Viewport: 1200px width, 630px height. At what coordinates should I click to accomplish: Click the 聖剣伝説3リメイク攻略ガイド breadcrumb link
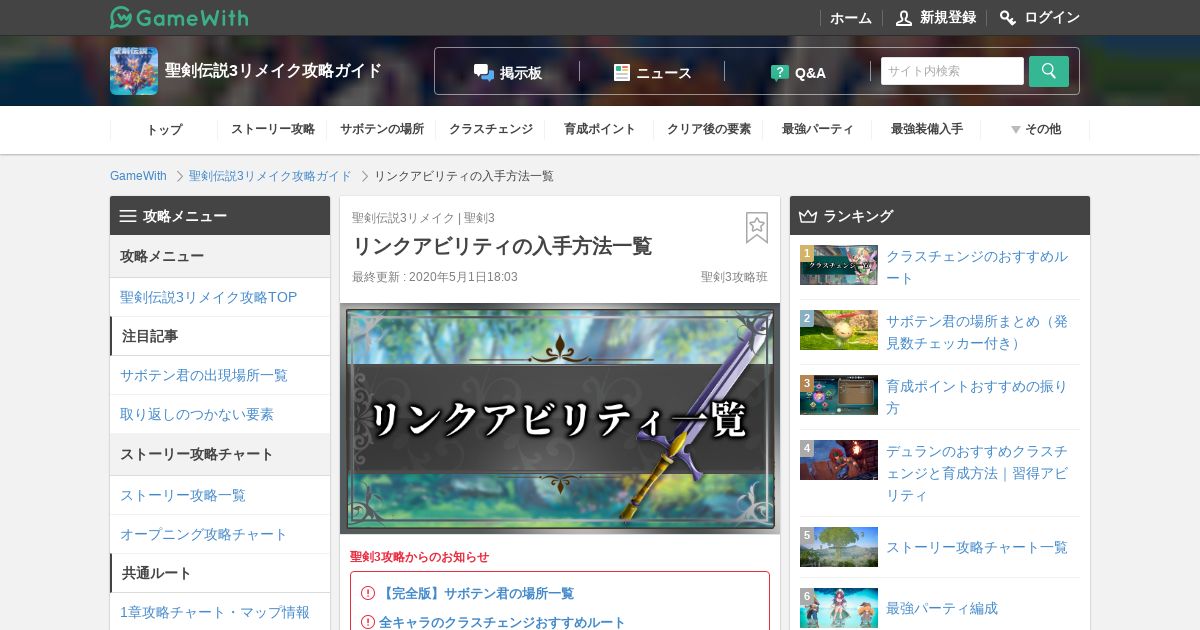pos(270,176)
